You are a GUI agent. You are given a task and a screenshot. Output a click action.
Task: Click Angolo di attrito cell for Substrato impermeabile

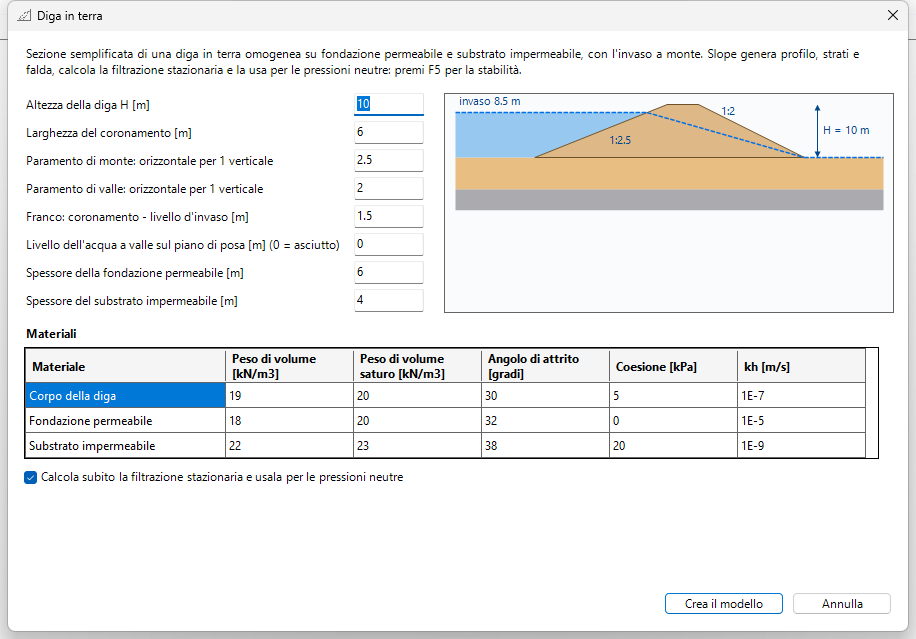pos(545,446)
